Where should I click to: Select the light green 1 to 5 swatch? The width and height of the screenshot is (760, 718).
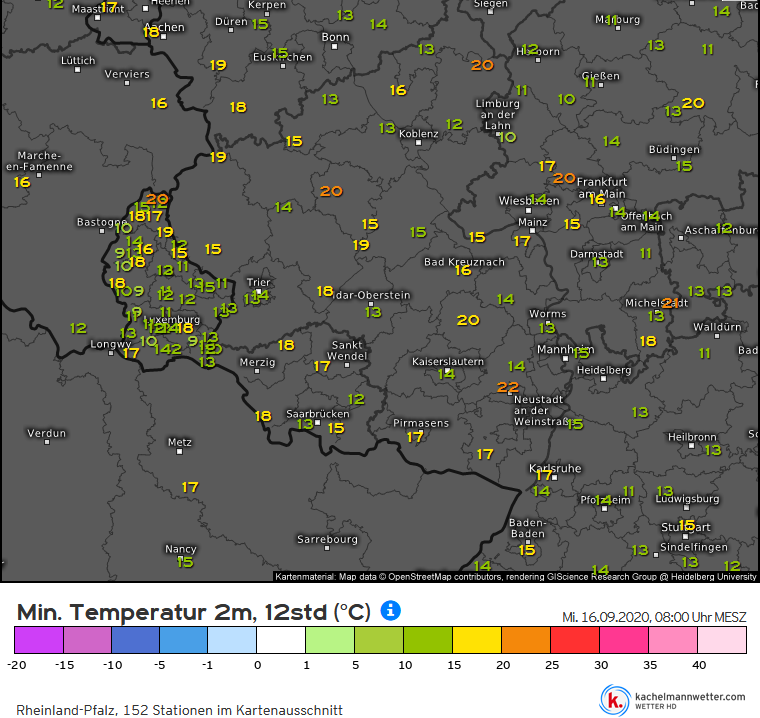330,640
